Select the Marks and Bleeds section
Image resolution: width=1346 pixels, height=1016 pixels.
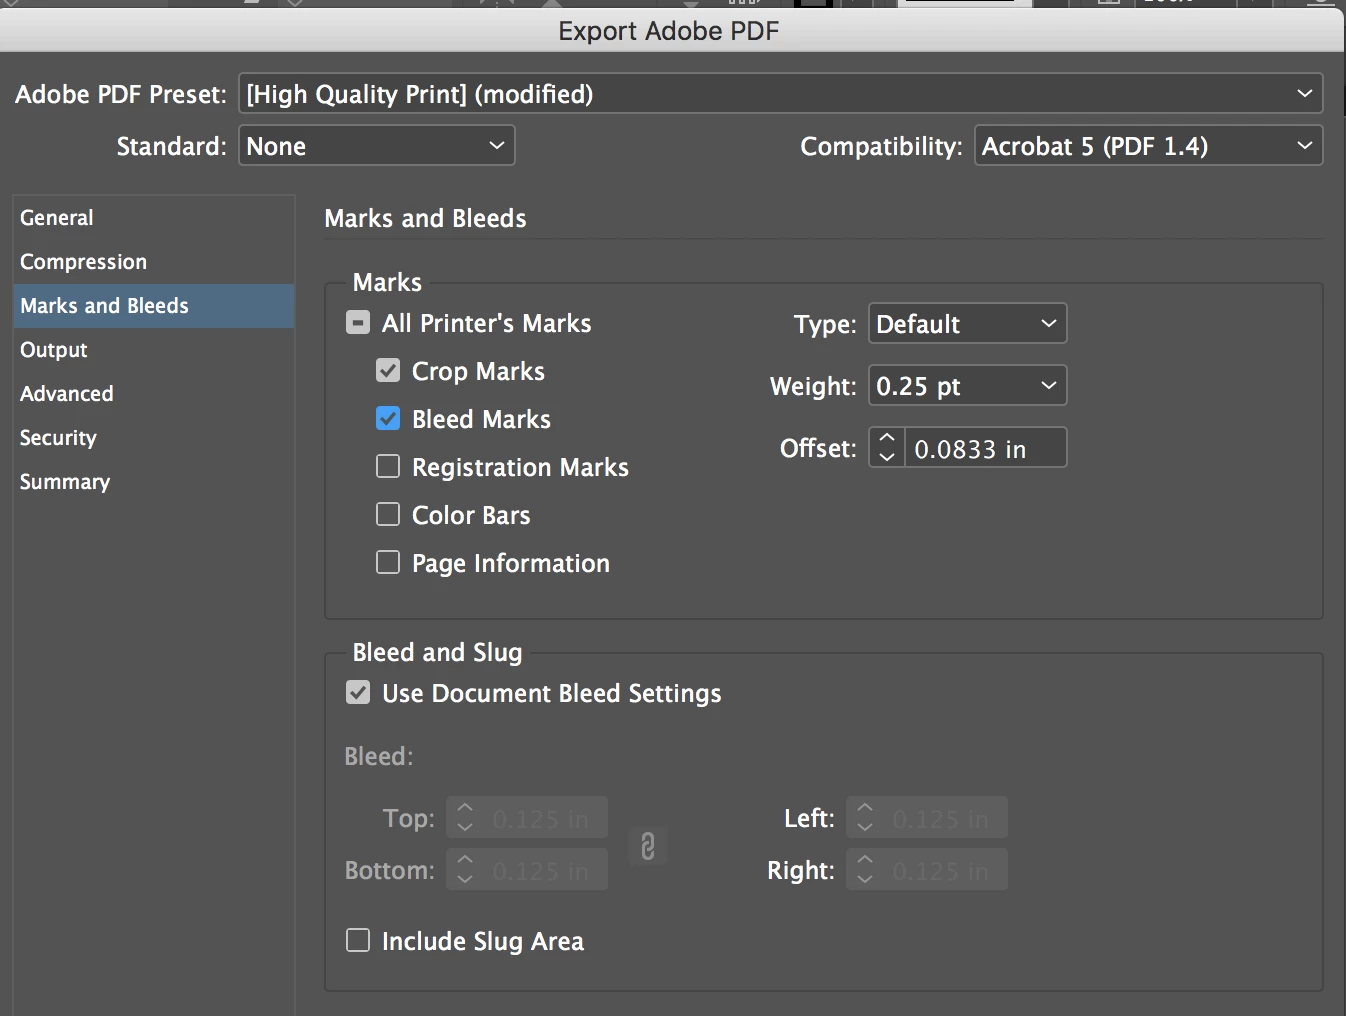point(154,306)
